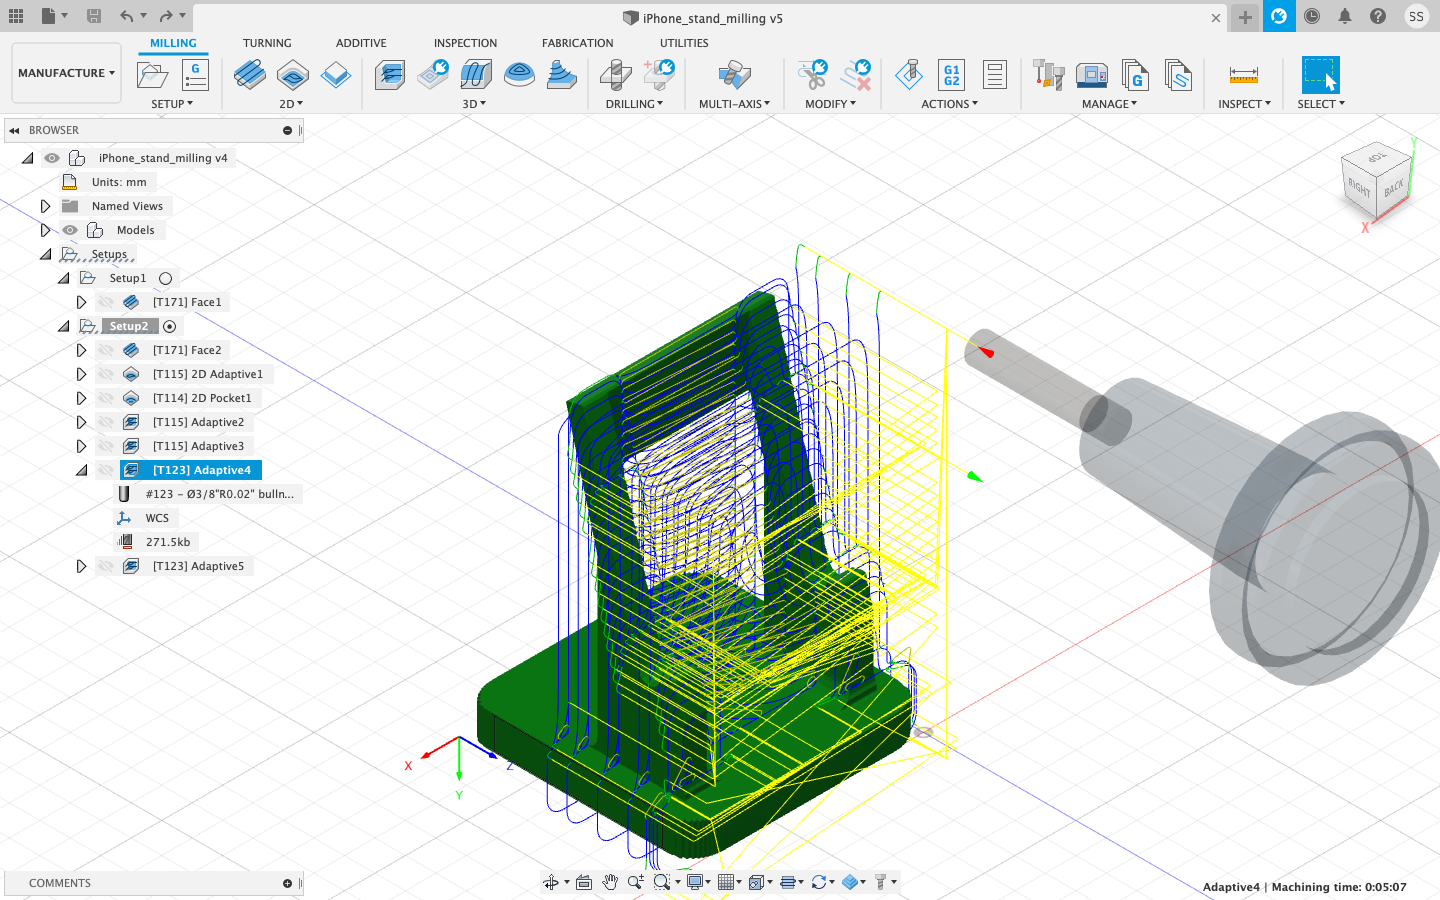Switch to the ADDITIVE tab
The image size is (1440, 900).
tap(361, 43)
